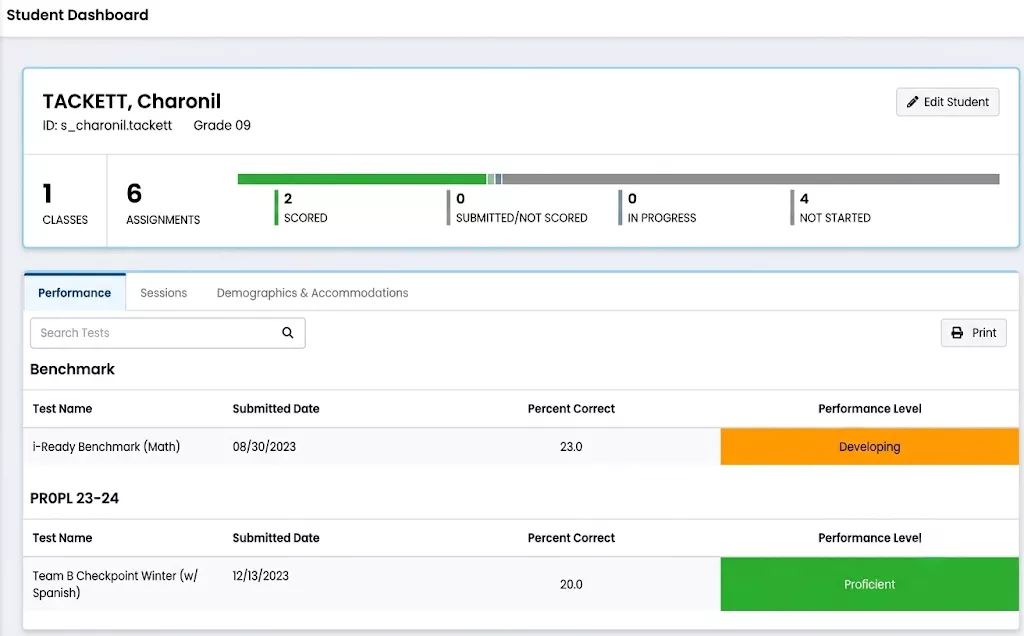The height and width of the screenshot is (636, 1024).
Task: Click the student ID s_charonil.tackett
Action: 108,125
